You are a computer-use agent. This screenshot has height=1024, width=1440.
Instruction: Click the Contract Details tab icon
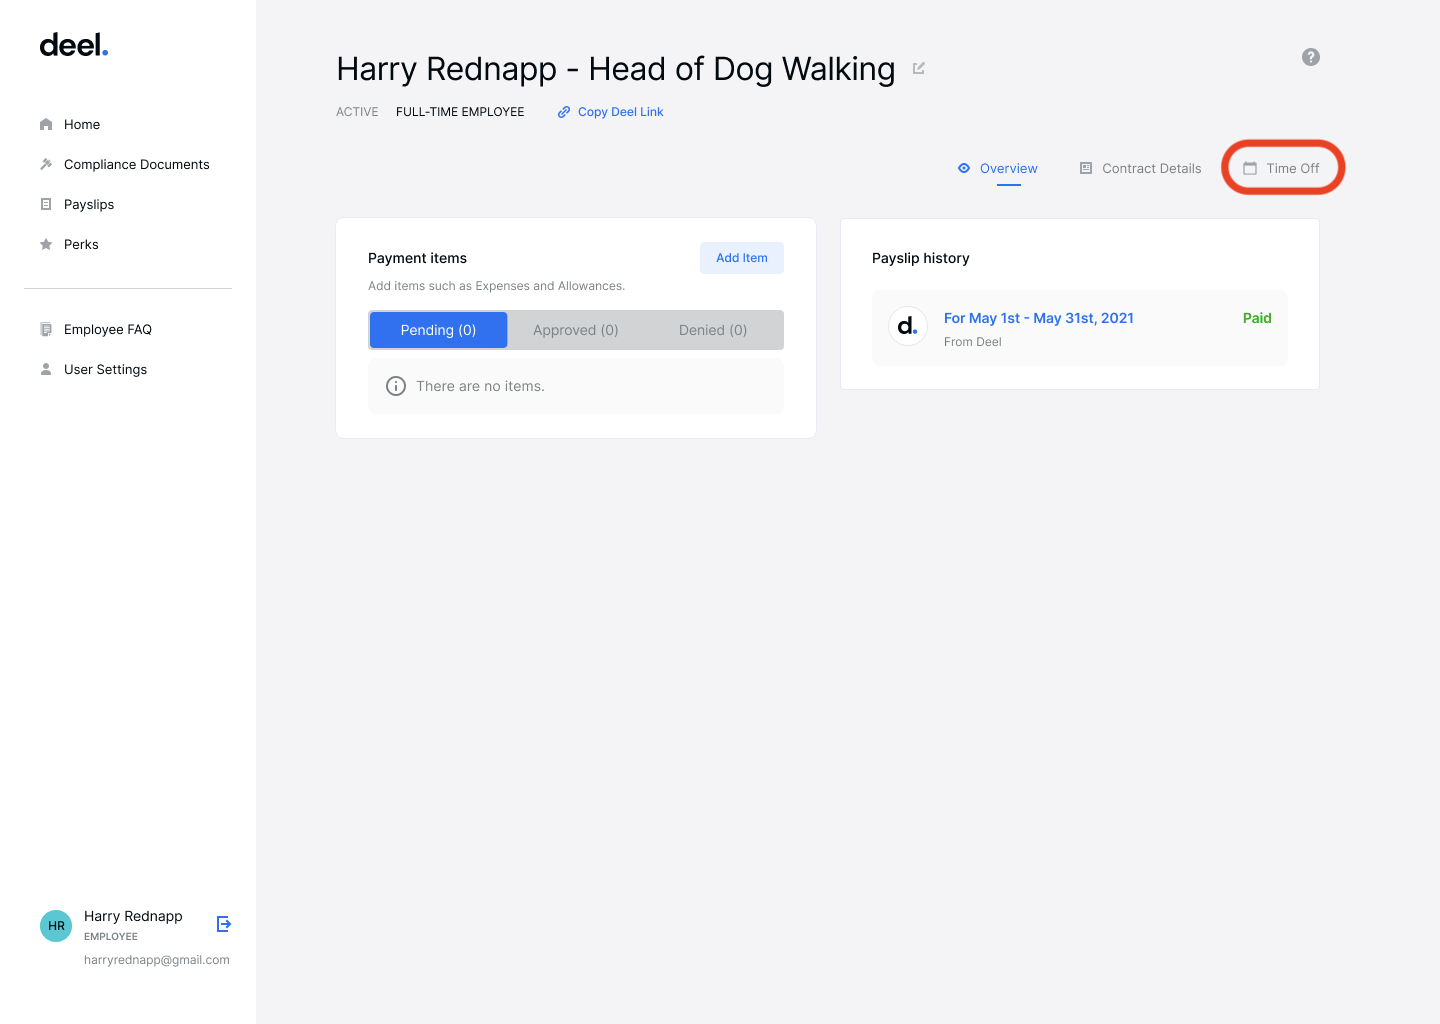(x=1086, y=168)
